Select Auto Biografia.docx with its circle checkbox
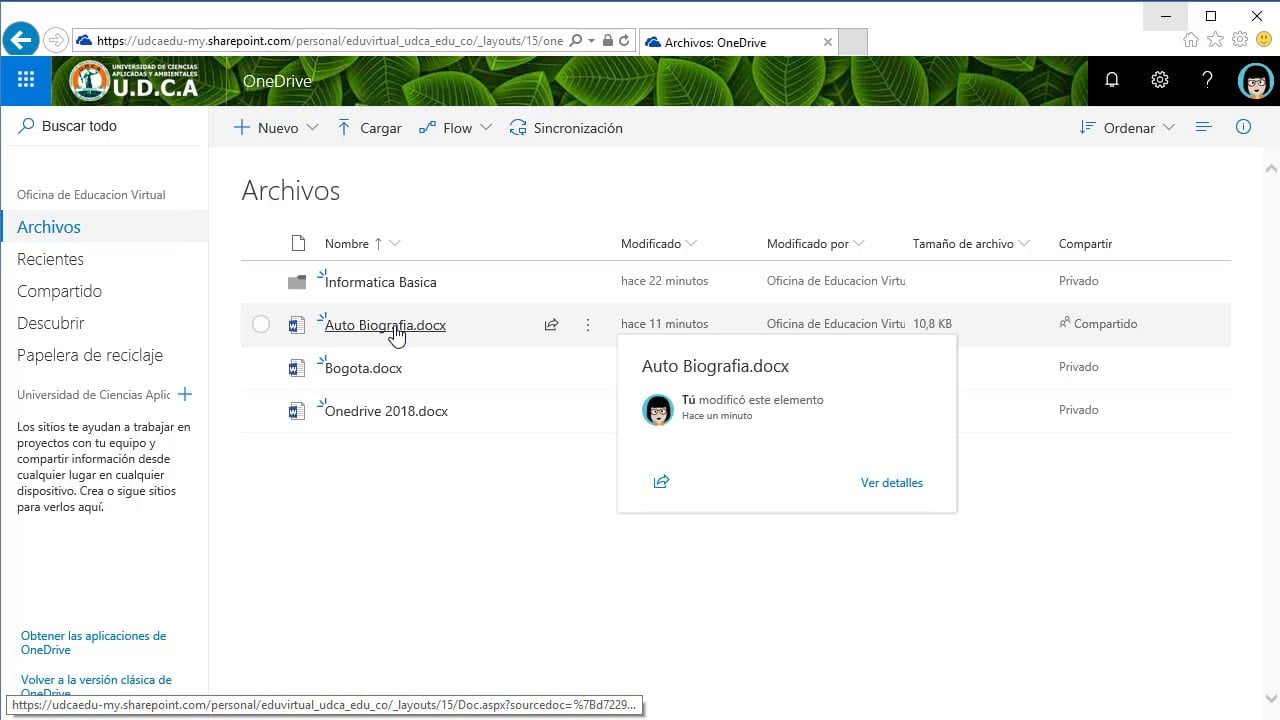 261,324
